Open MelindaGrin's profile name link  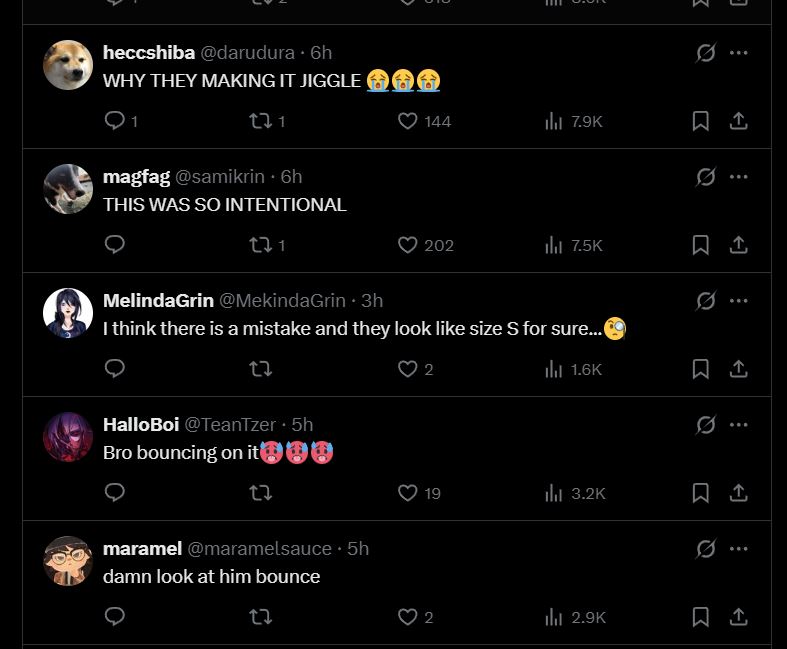point(158,300)
